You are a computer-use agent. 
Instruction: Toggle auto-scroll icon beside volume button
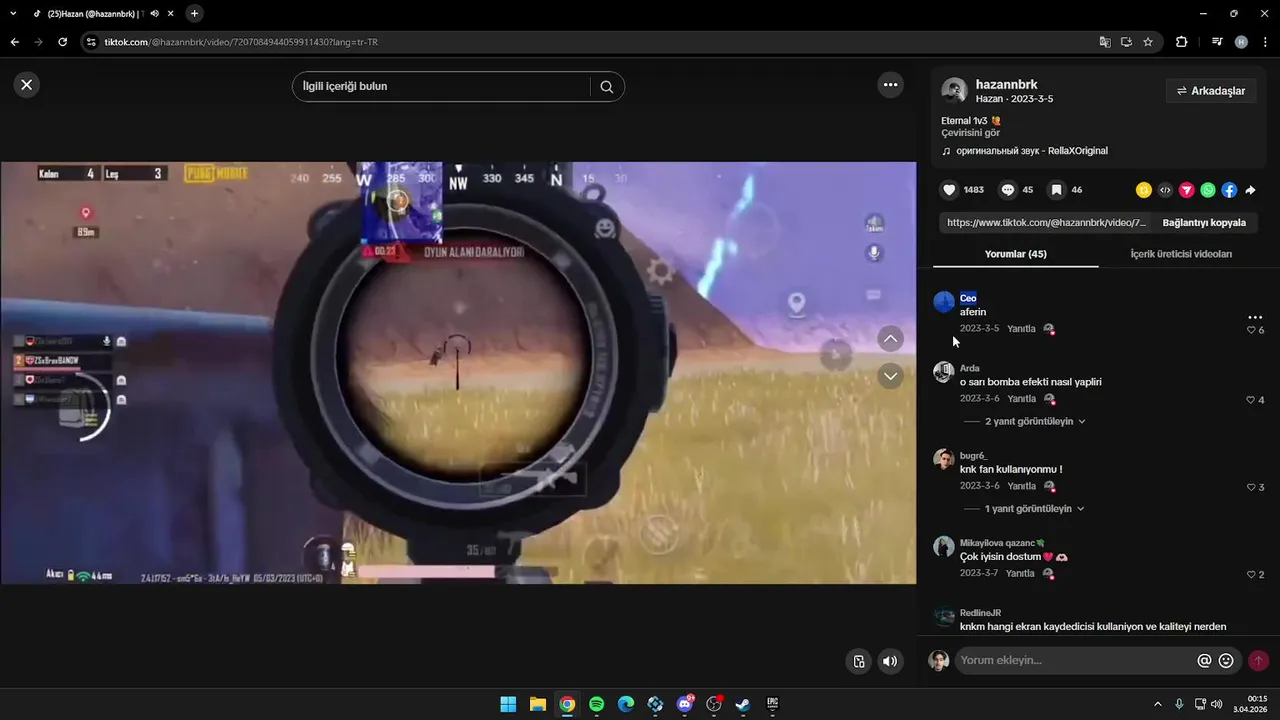pyautogui.click(x=858, y=661)
